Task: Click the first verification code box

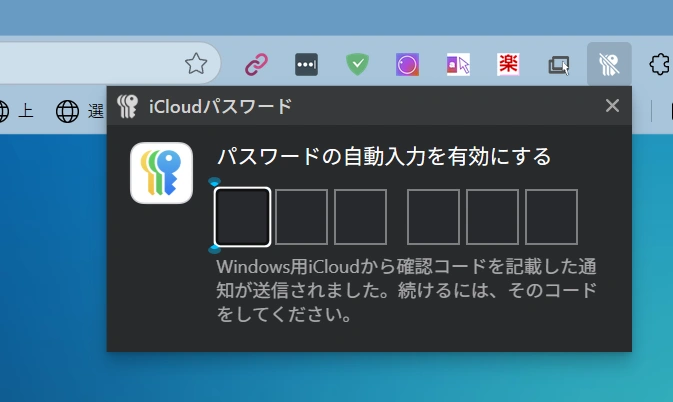Action: [x=242, y=217]
